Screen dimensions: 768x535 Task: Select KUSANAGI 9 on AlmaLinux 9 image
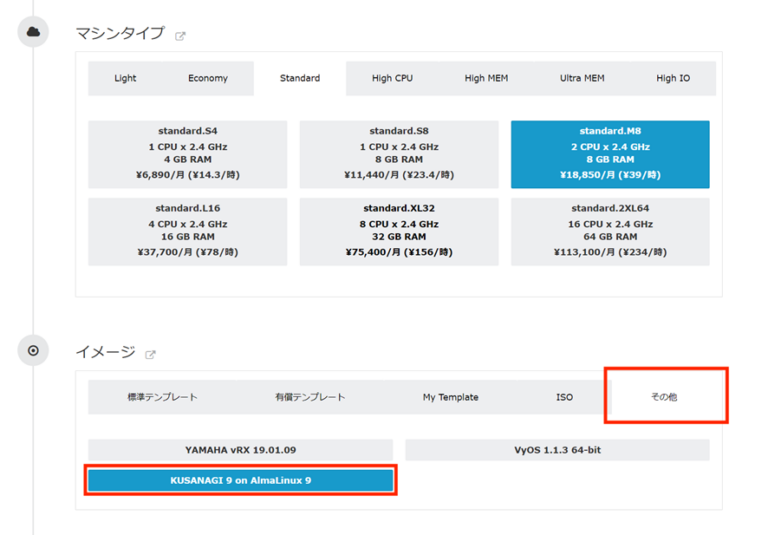[240, 480]
